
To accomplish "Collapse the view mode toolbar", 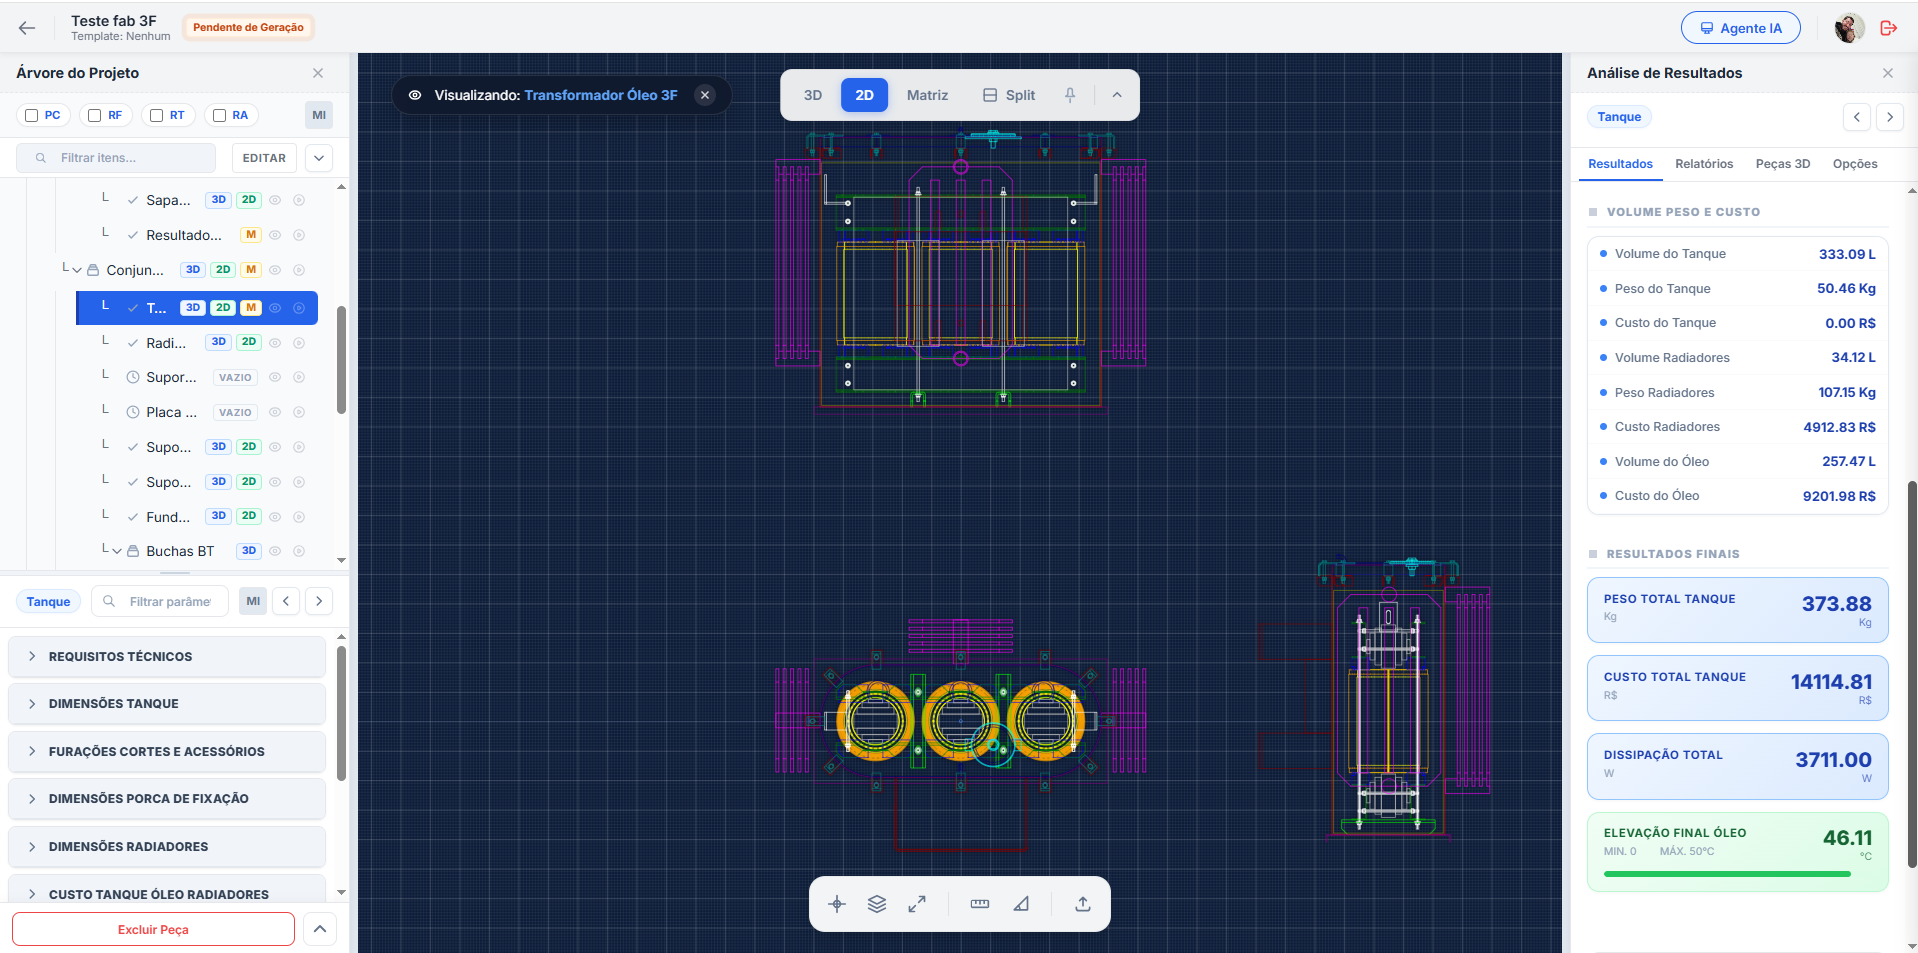I will pyautogui.click(x=1117, y=95).
